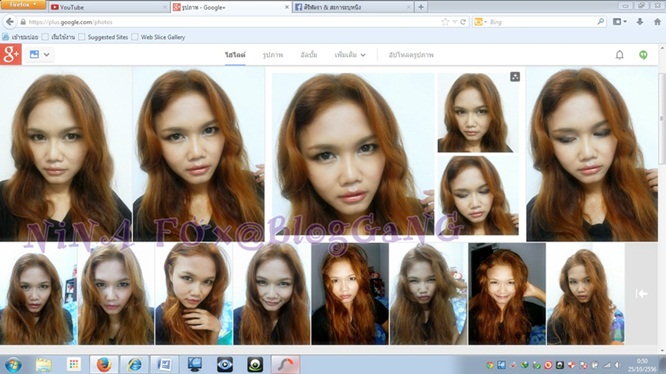Reload the page with the refresh icon
666x374 pixels.
463,22
